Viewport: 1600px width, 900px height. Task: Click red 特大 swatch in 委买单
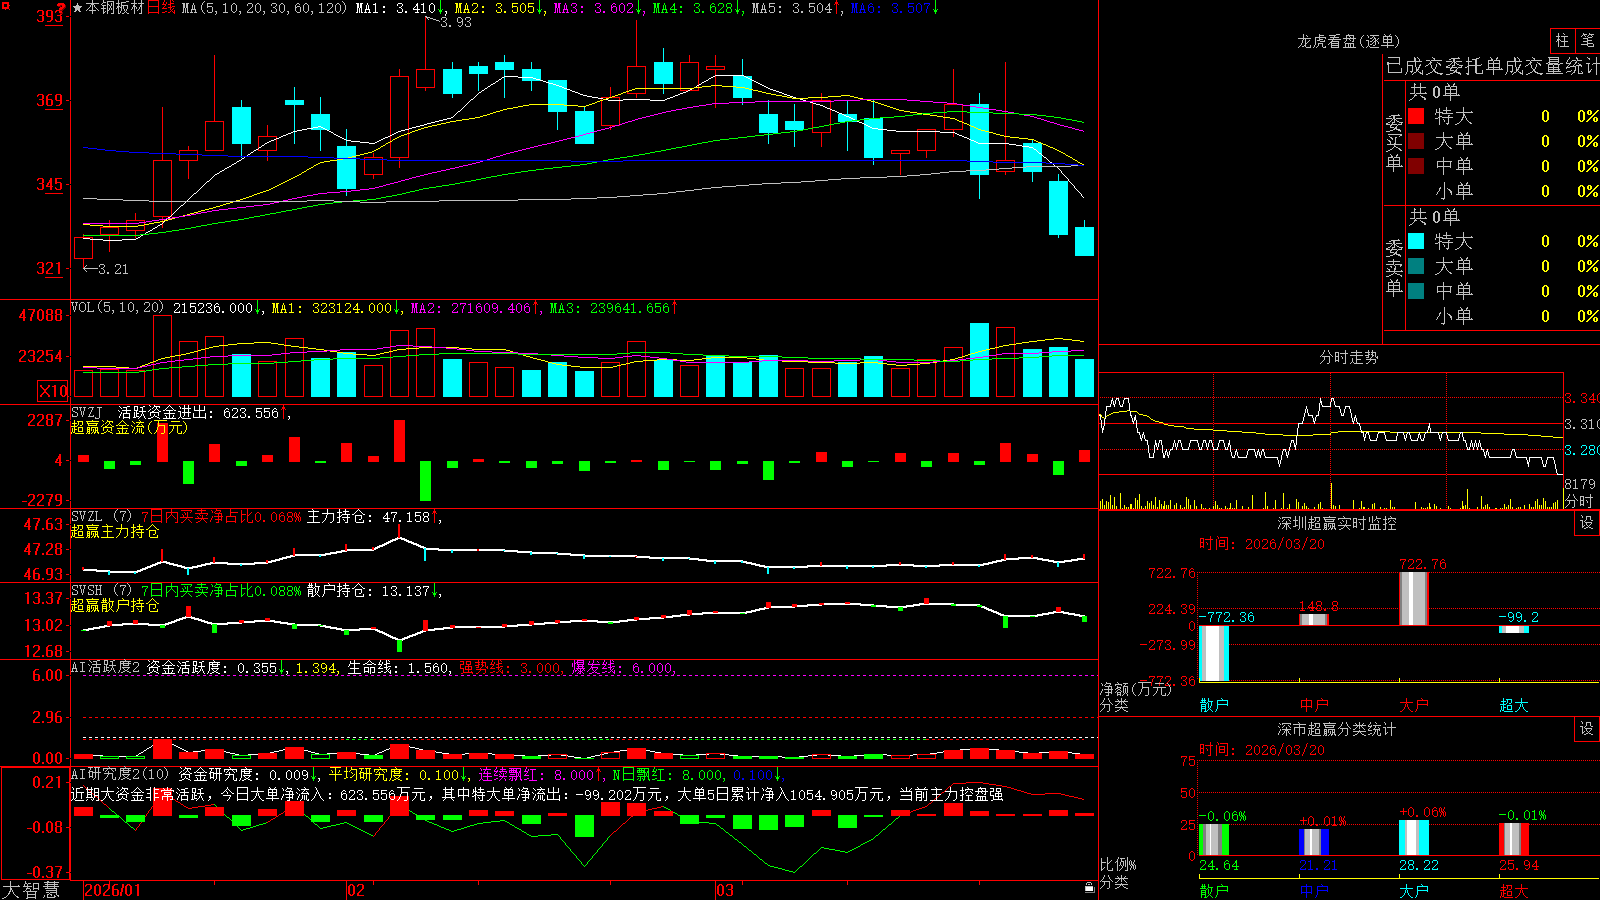[x=1416, y=116]
